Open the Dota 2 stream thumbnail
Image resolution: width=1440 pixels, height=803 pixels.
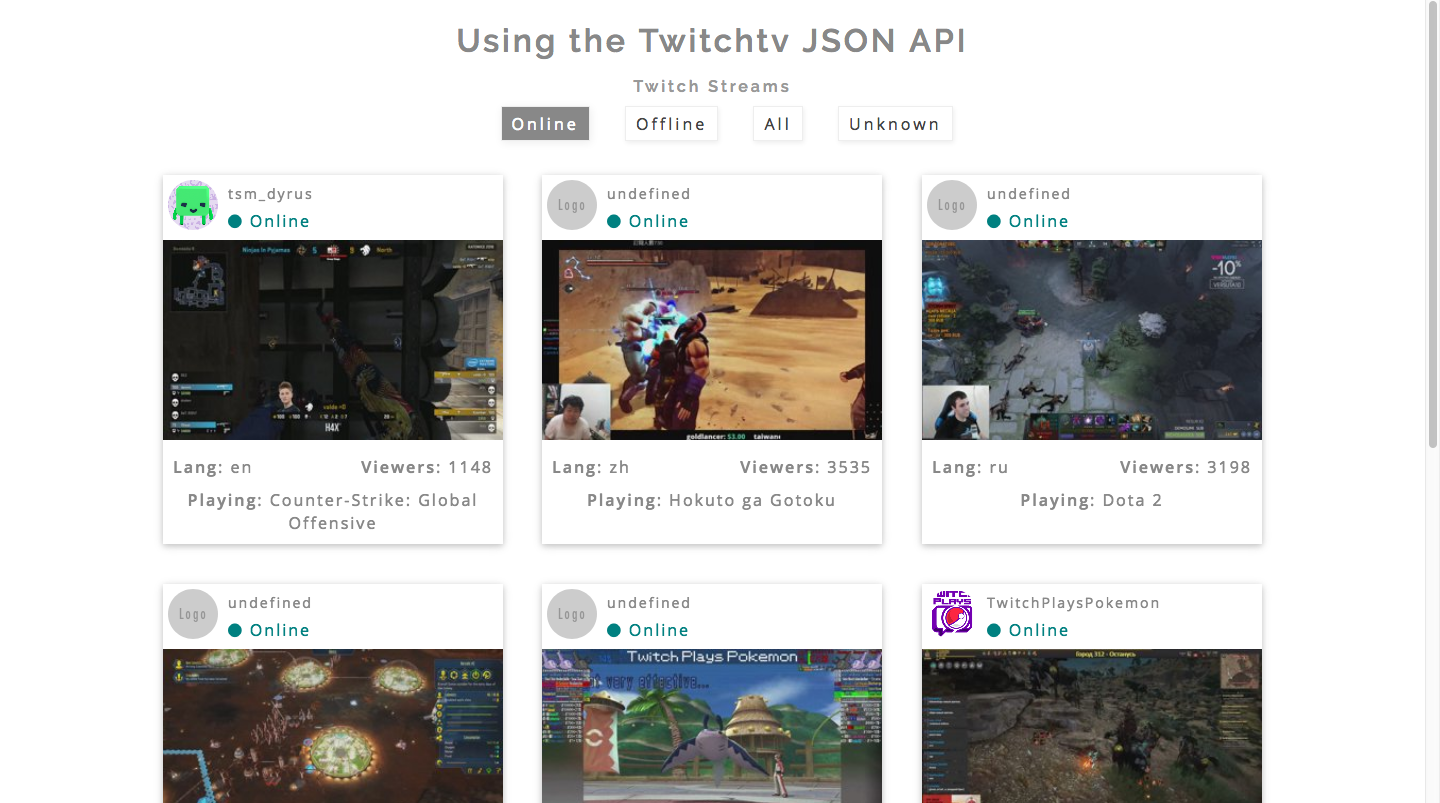point(1092,340)
